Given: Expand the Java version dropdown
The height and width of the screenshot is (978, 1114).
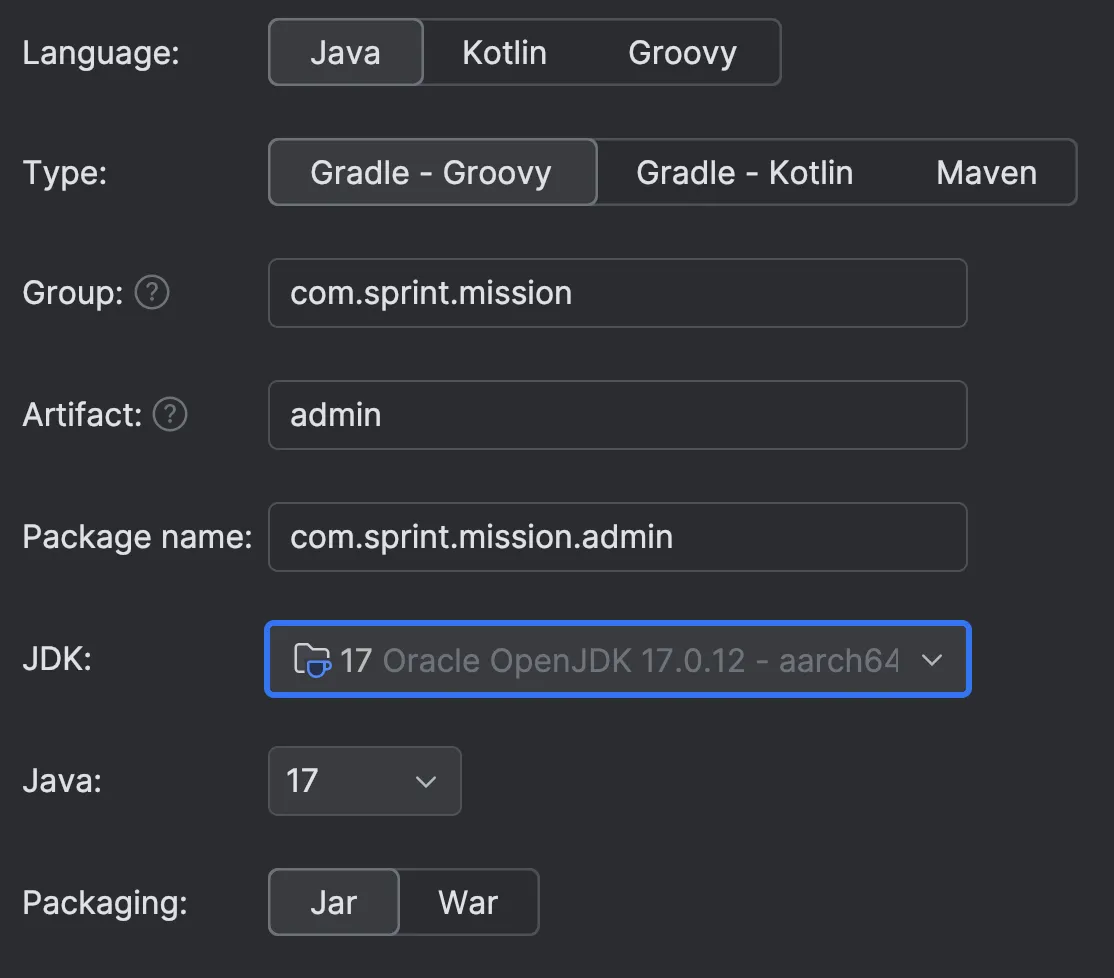Looking at the screenshot, I should (x=364, y=780).
